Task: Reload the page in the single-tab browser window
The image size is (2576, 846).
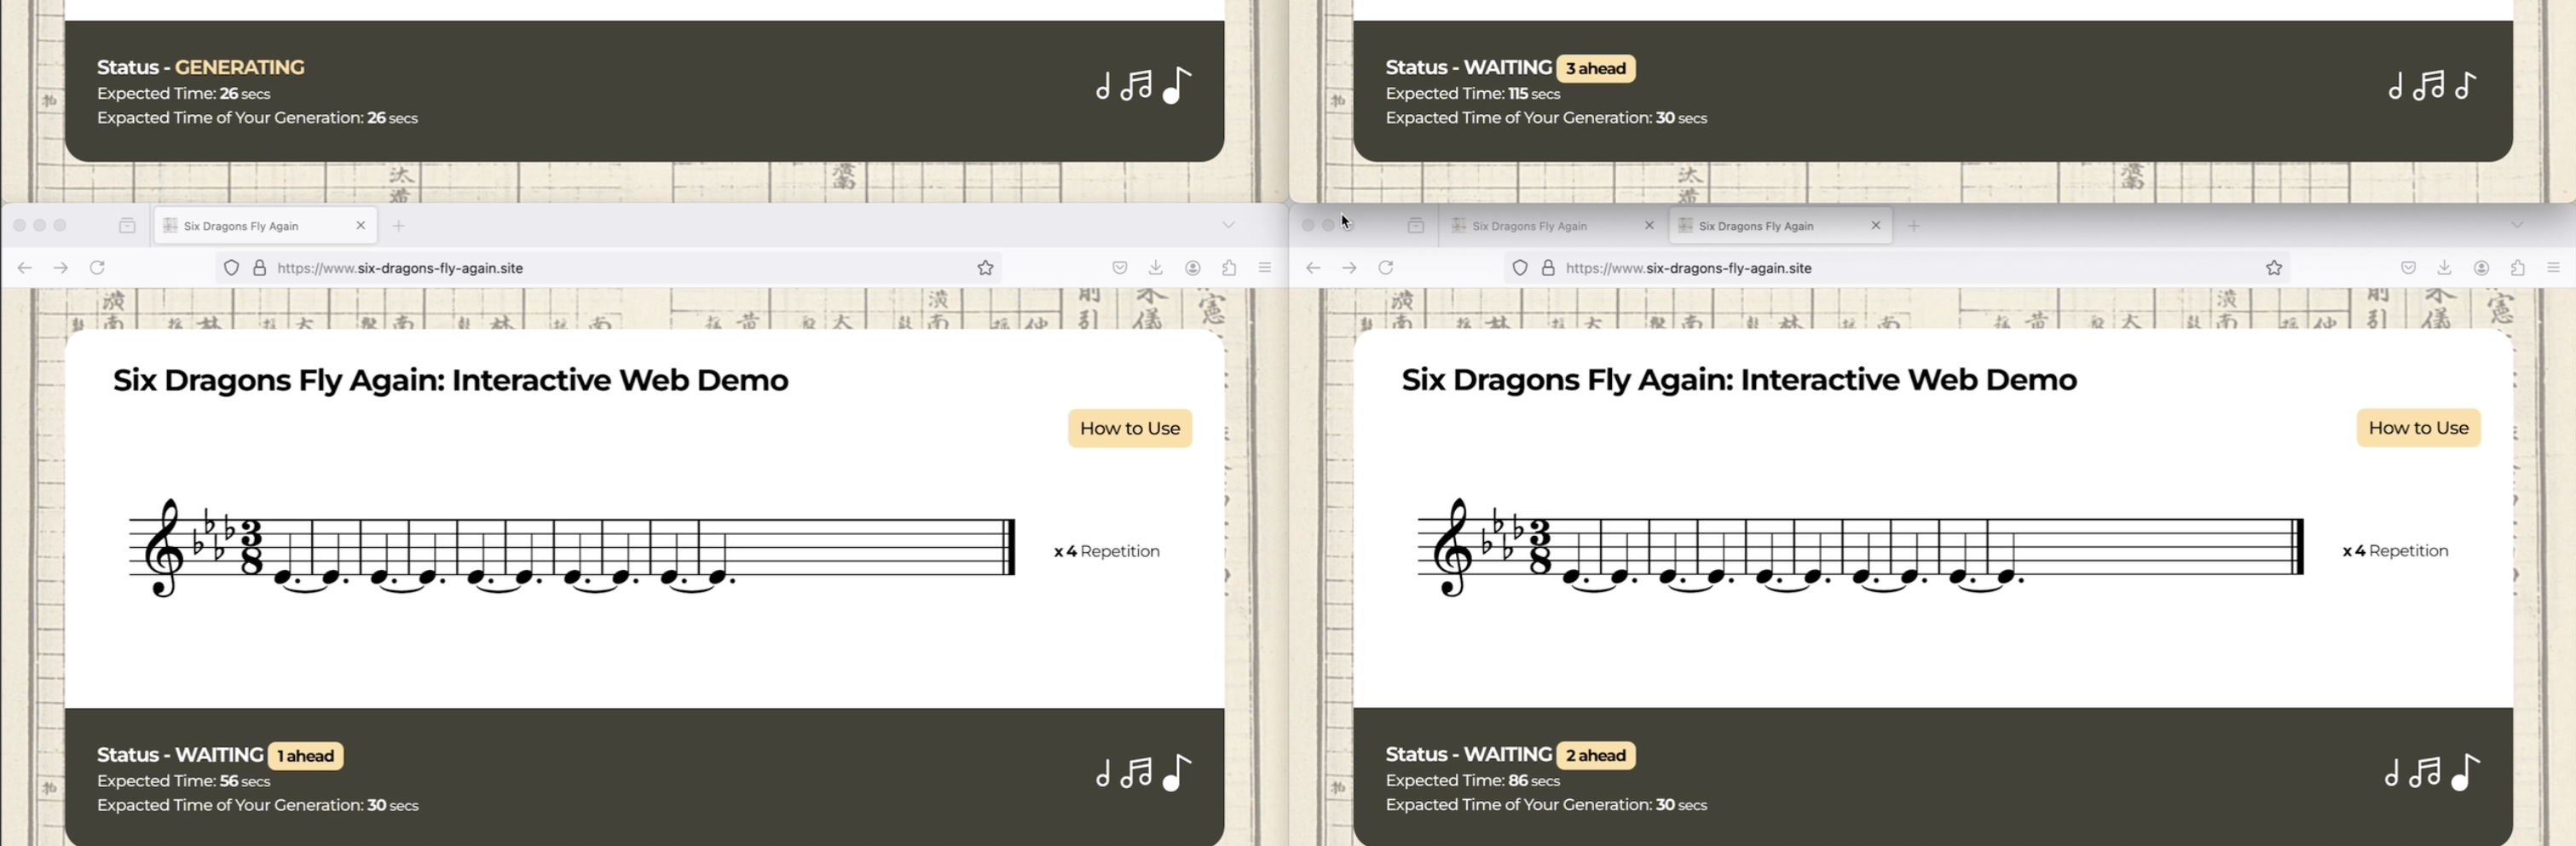Action: [x=97, y=268]
